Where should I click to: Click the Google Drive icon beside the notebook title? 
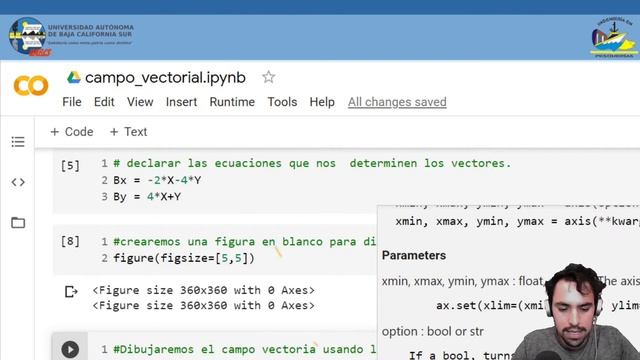click(x=74, y=77)
